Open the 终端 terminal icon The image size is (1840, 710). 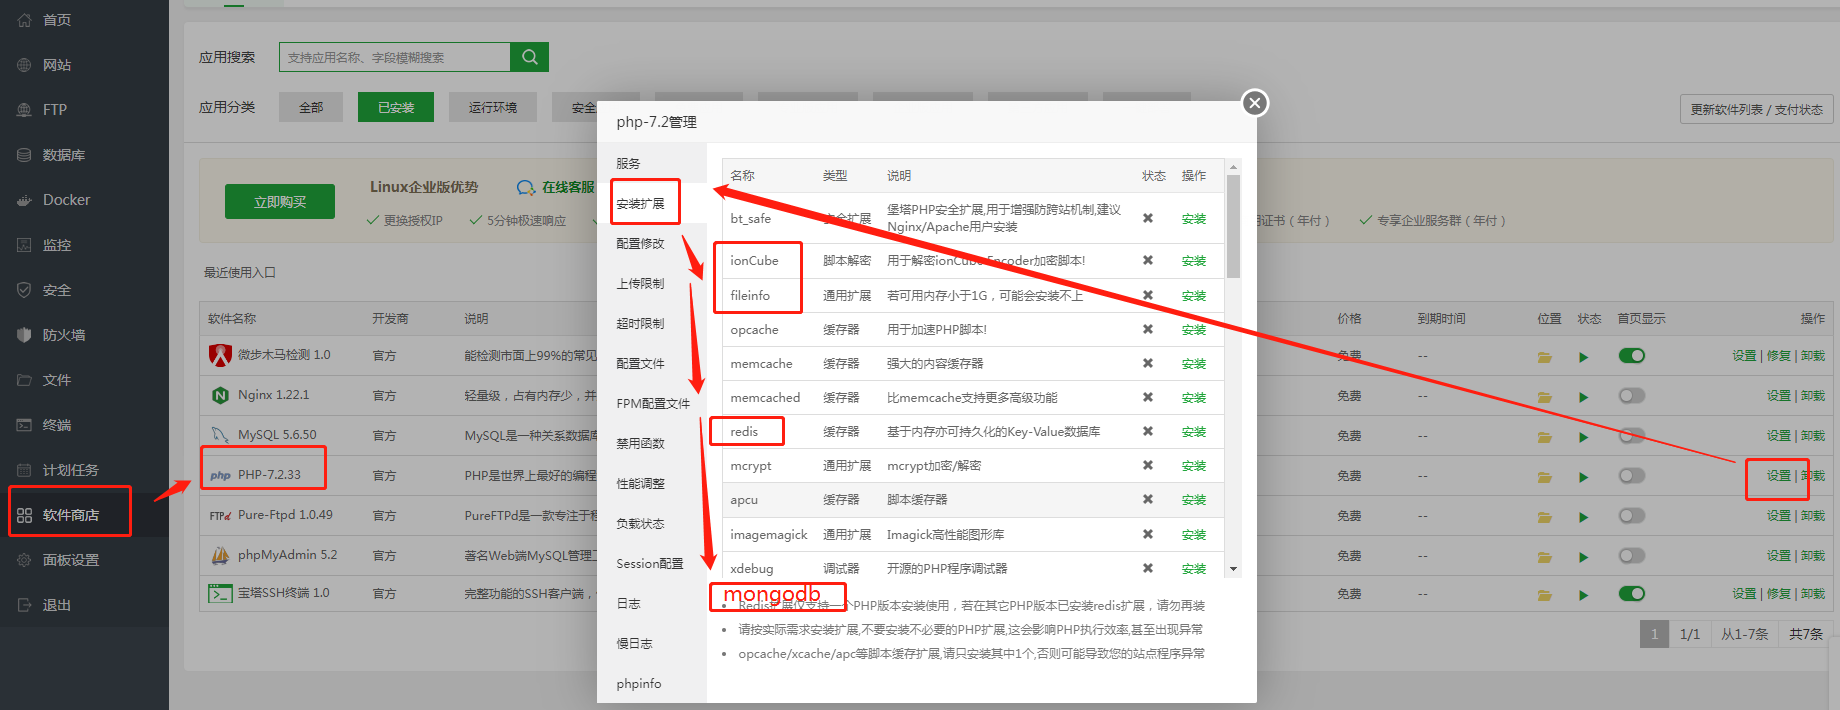24,425
